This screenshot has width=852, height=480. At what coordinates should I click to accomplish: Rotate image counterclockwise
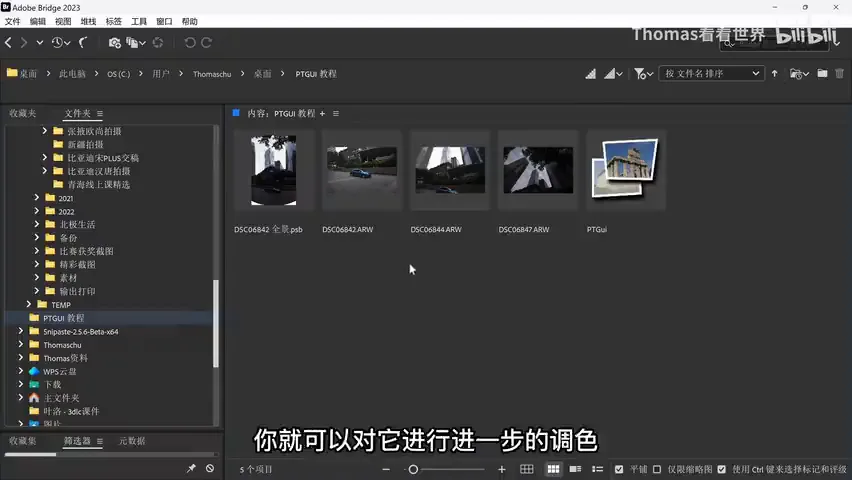point(190,42)
